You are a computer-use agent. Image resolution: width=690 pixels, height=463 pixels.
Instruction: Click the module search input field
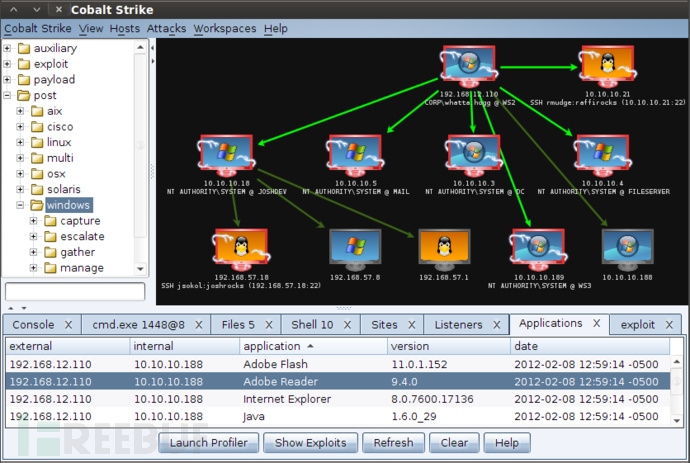coord(75,291)
